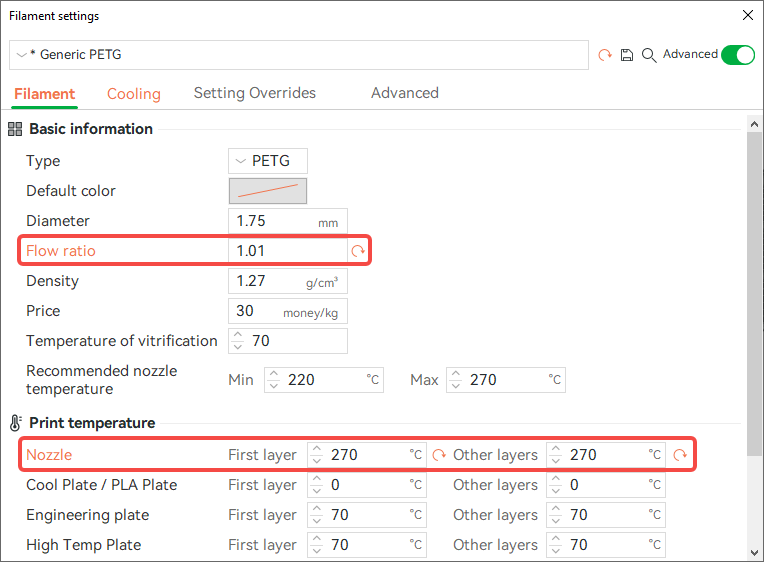This screenshot has height=562, width=764.
Task: Save the current filament preset
Action: coord(627,55)
